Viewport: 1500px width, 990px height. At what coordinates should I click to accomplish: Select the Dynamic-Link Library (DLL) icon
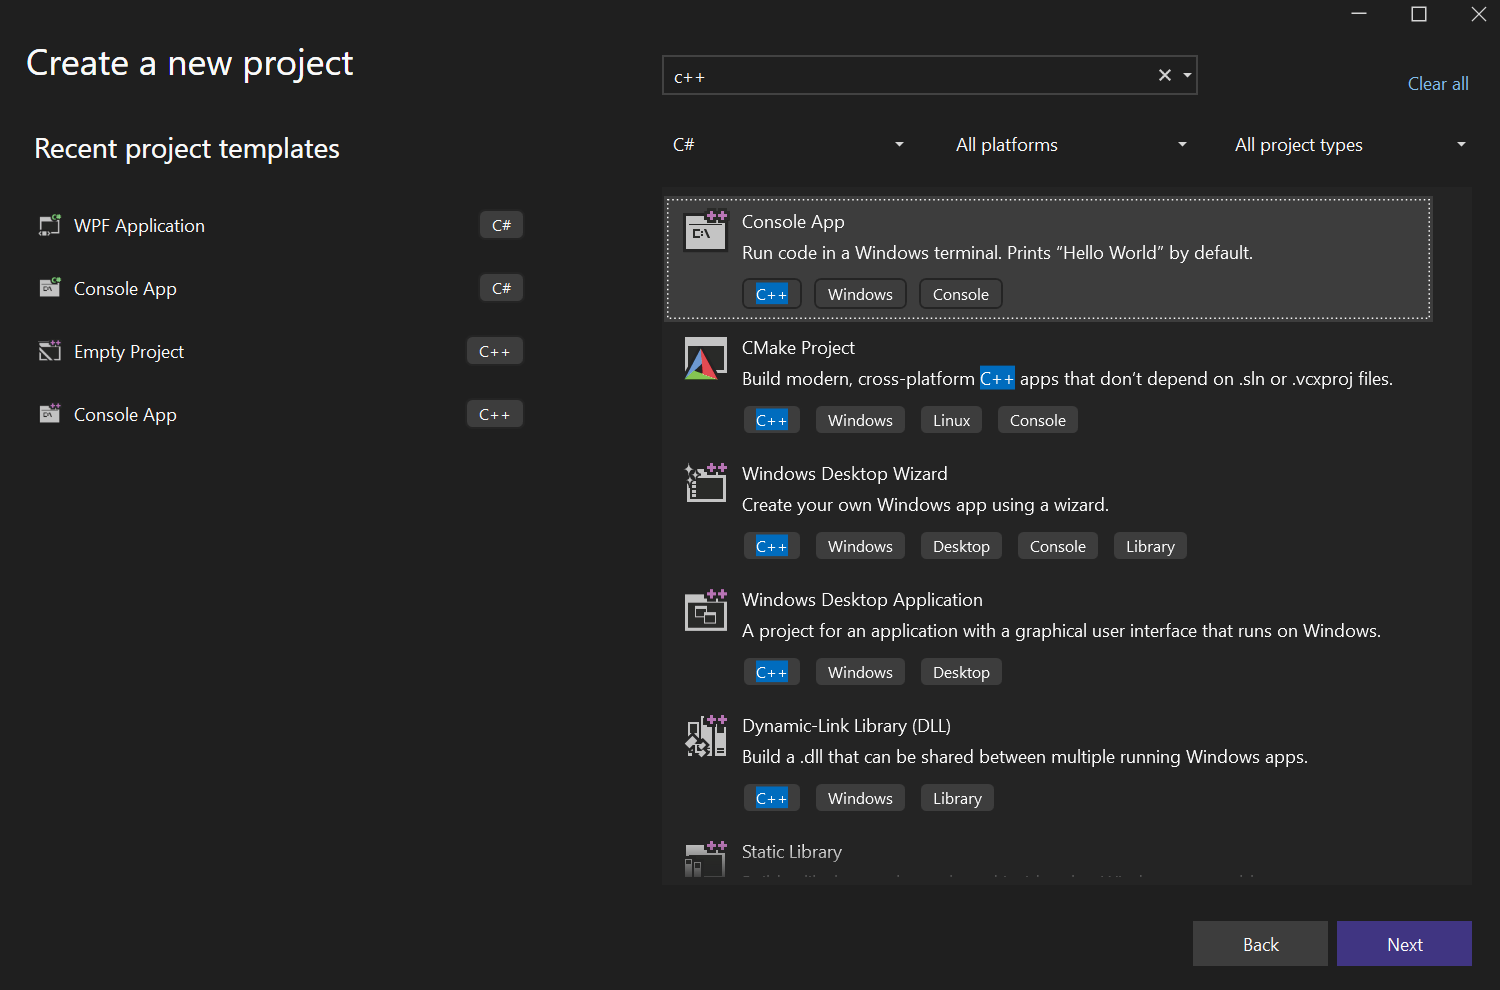[705, 736]
